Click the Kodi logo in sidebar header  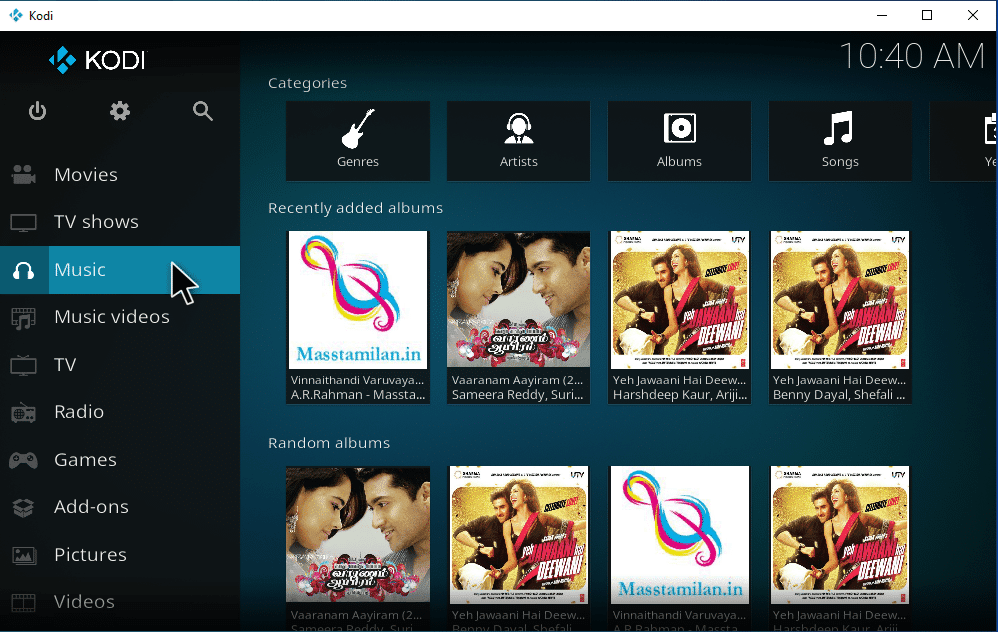click(98, 60)
